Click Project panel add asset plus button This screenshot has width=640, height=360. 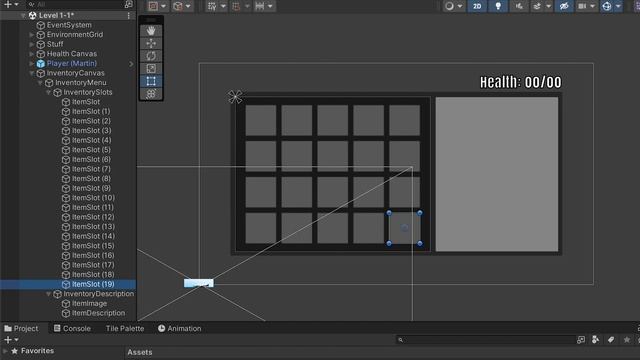click(x=8, y=340)
